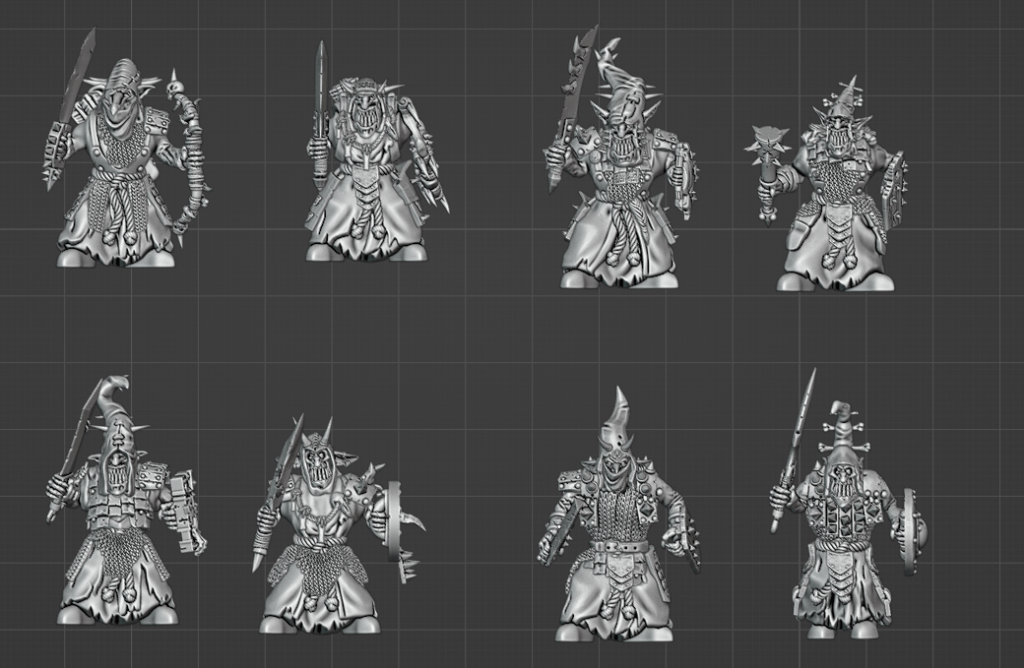Image resolution: width=1024 pixels, height=668 pixels.
Task: Click the shield of the mace-wielding goblin
Action: click(895, 190)
